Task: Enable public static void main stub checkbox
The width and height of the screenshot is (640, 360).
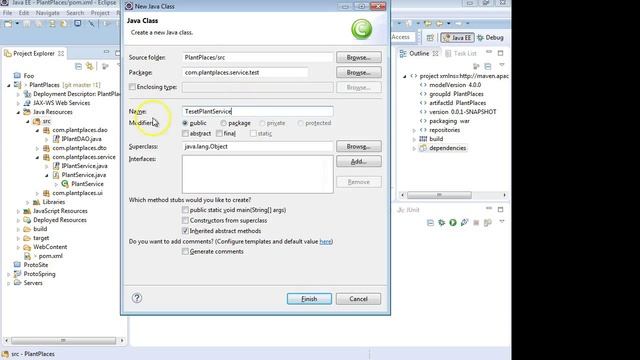Action: (x=185, y=210)
